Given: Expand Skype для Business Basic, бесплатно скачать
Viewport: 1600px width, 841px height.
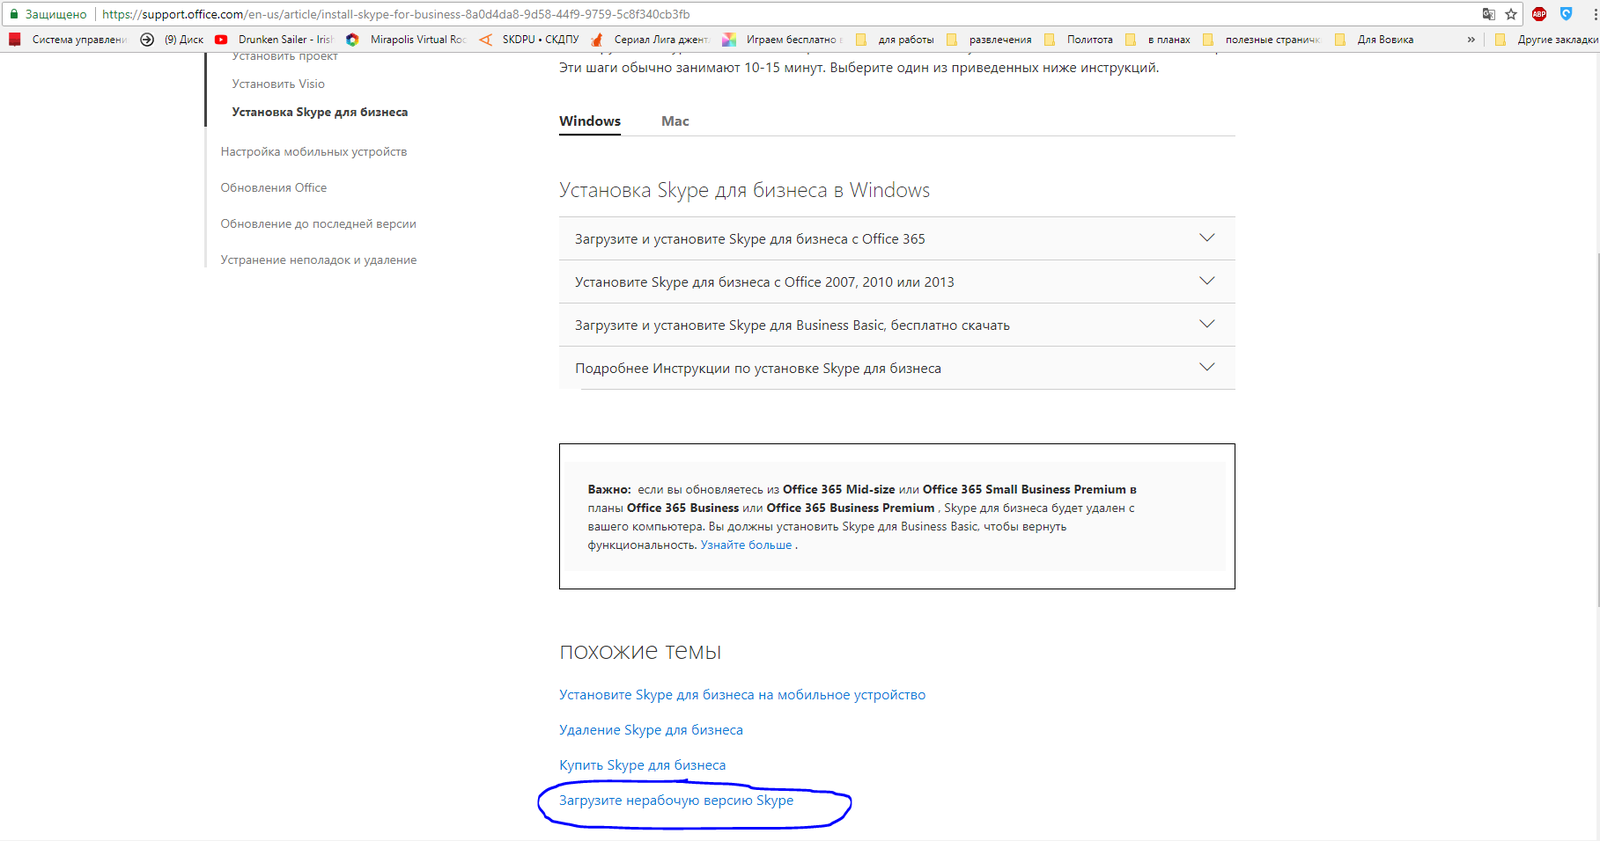Looking at the screenshot, I should (x=897, y=325).
